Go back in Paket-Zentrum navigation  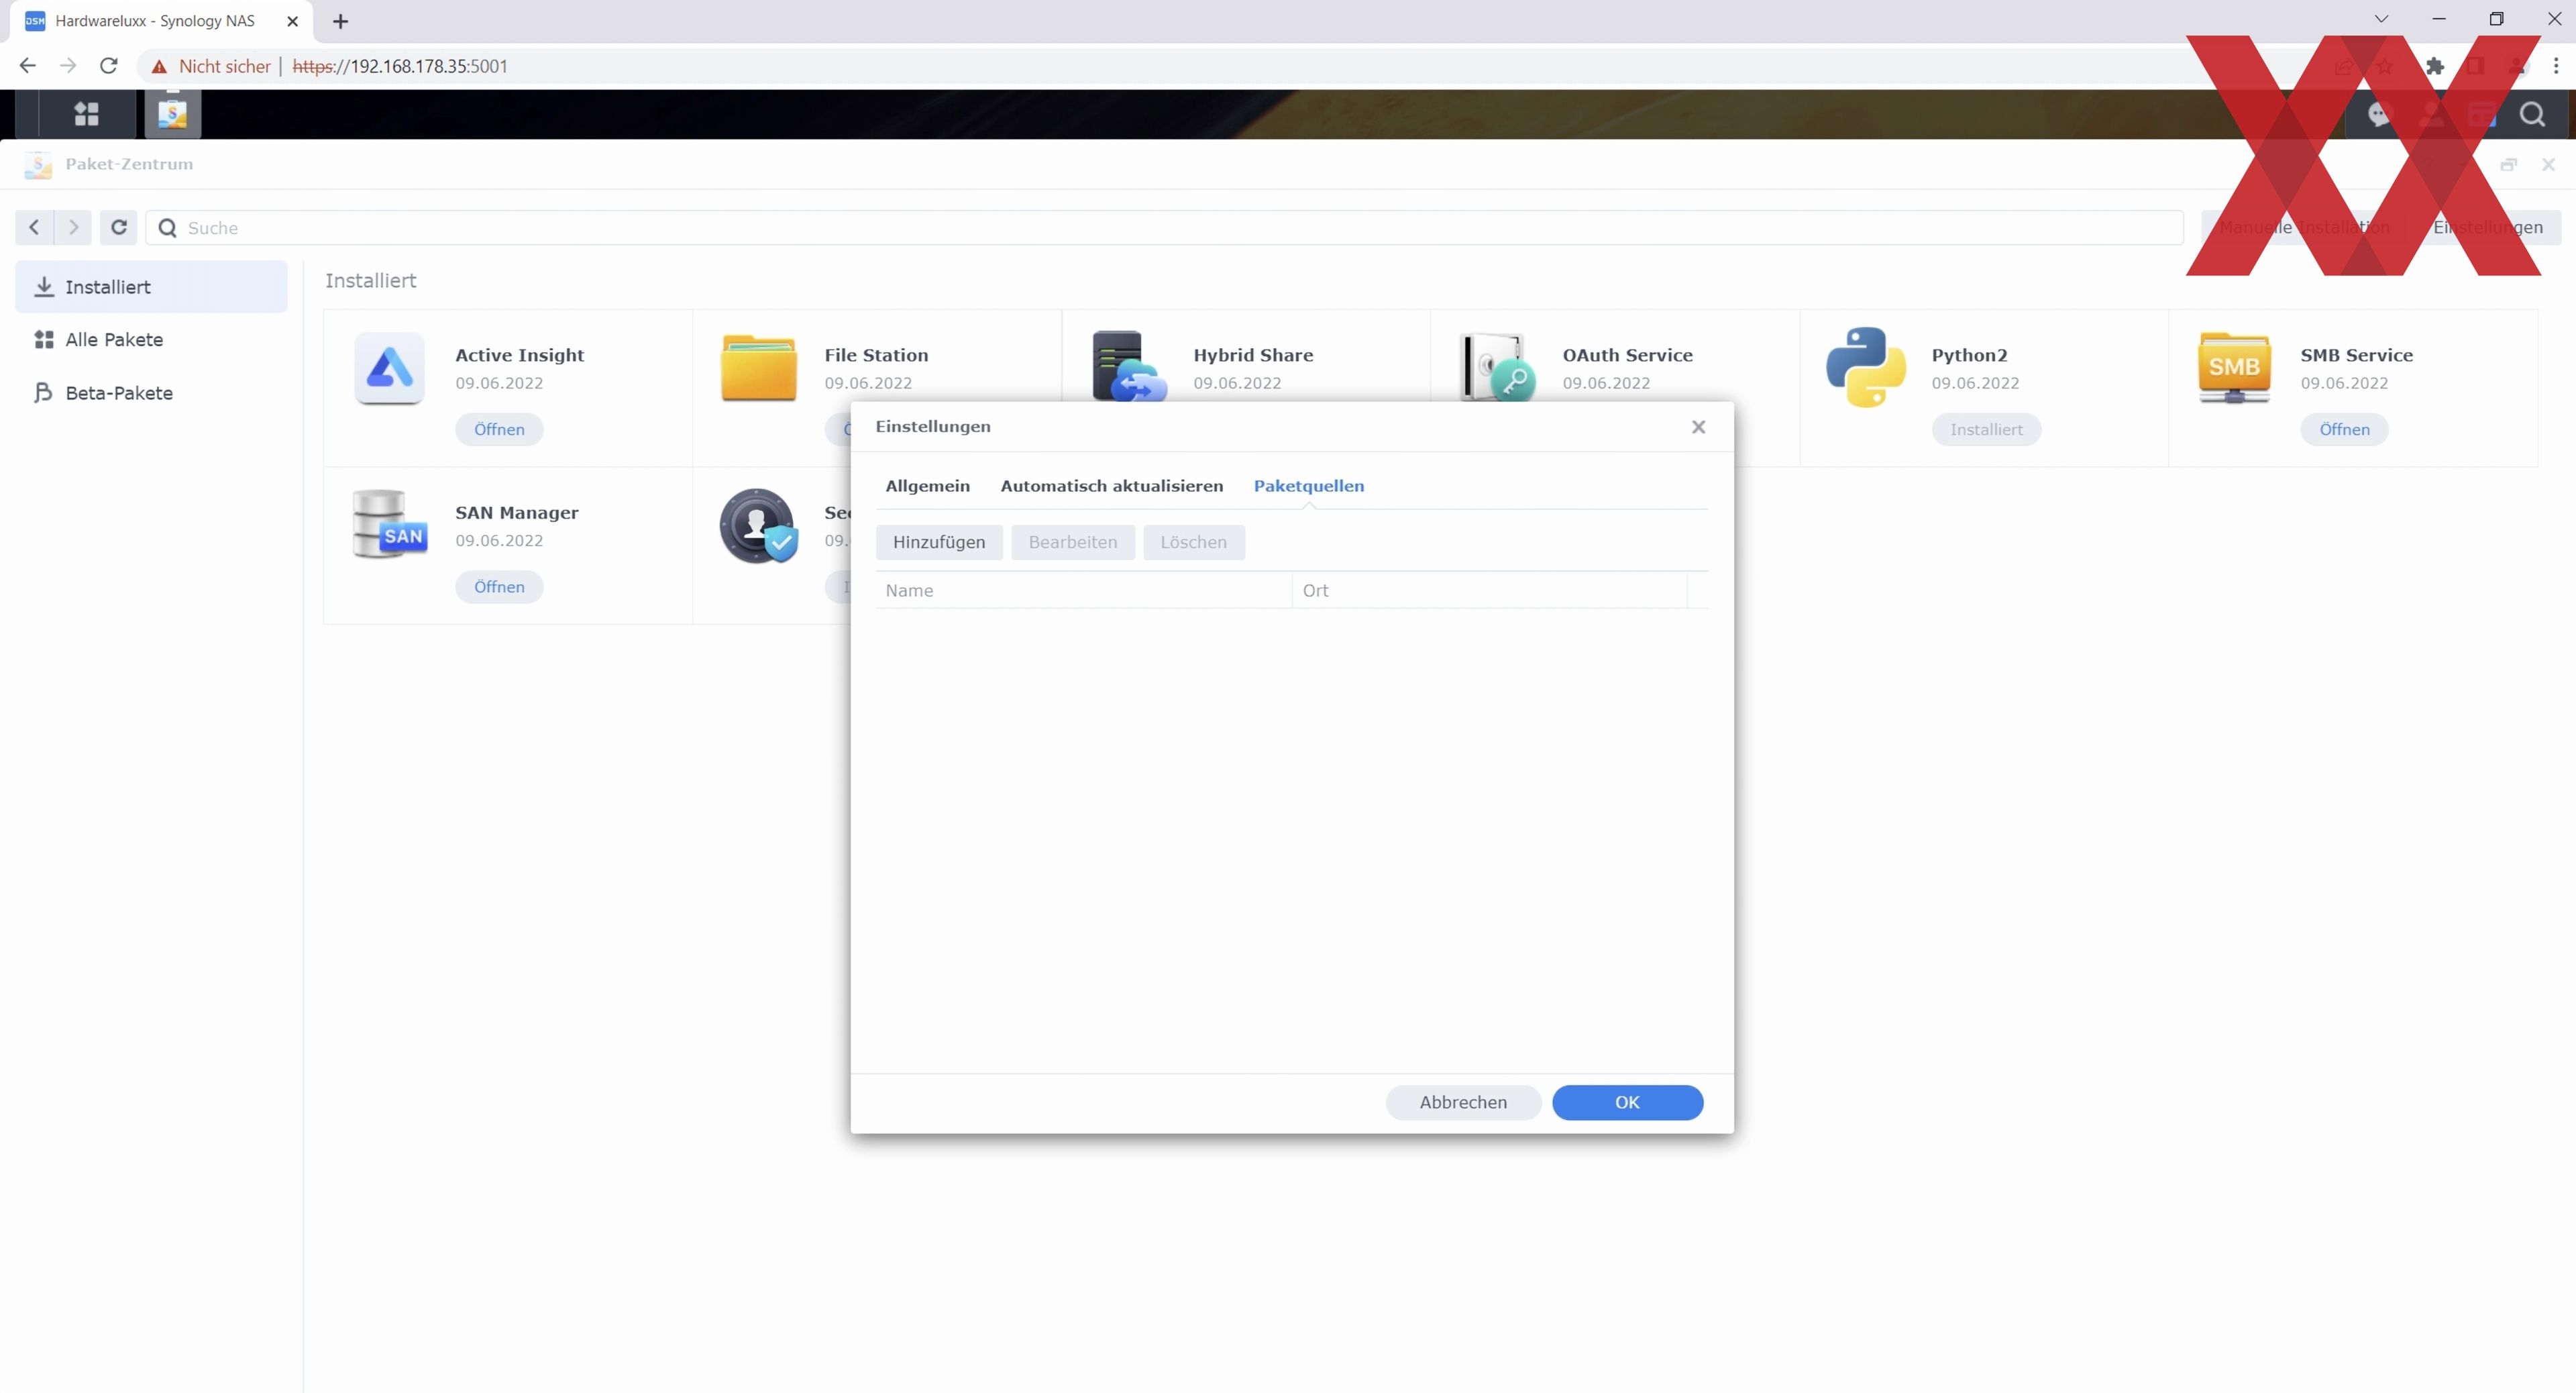point(34,227)
